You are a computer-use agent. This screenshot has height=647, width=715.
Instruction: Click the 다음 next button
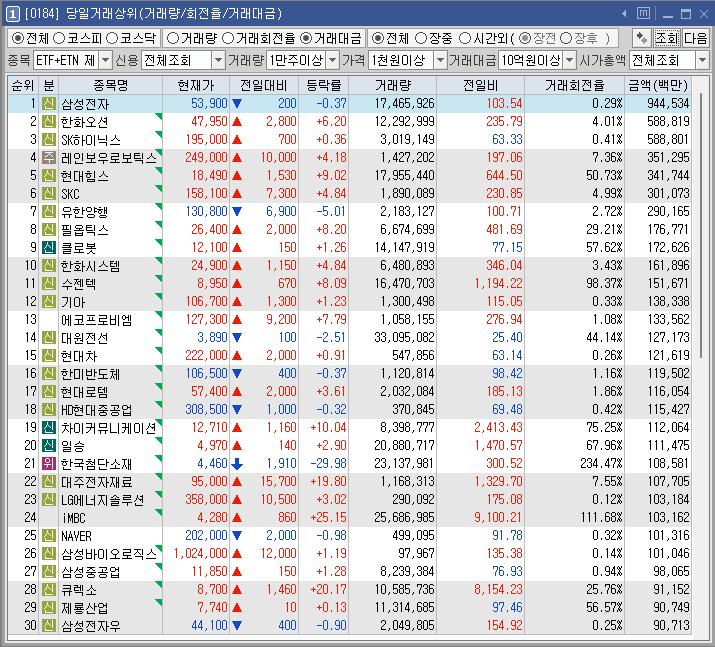tap(695, 38)
